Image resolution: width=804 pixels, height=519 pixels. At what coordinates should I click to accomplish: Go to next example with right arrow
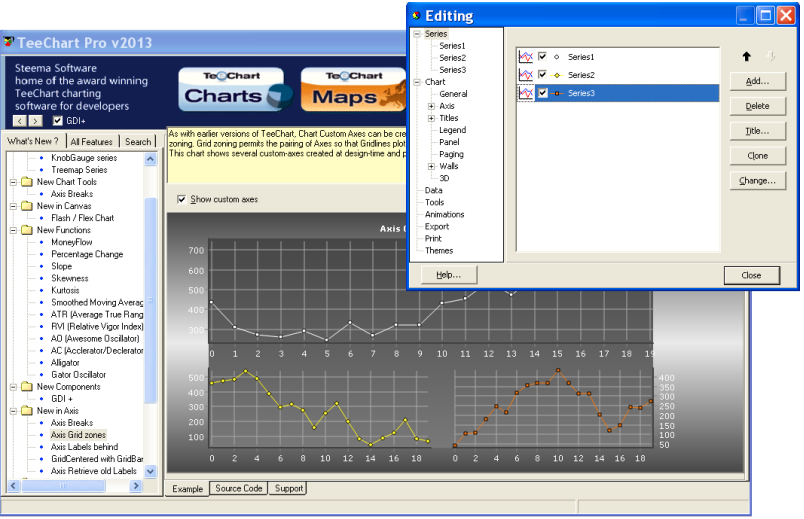click(x=35, y=121)
